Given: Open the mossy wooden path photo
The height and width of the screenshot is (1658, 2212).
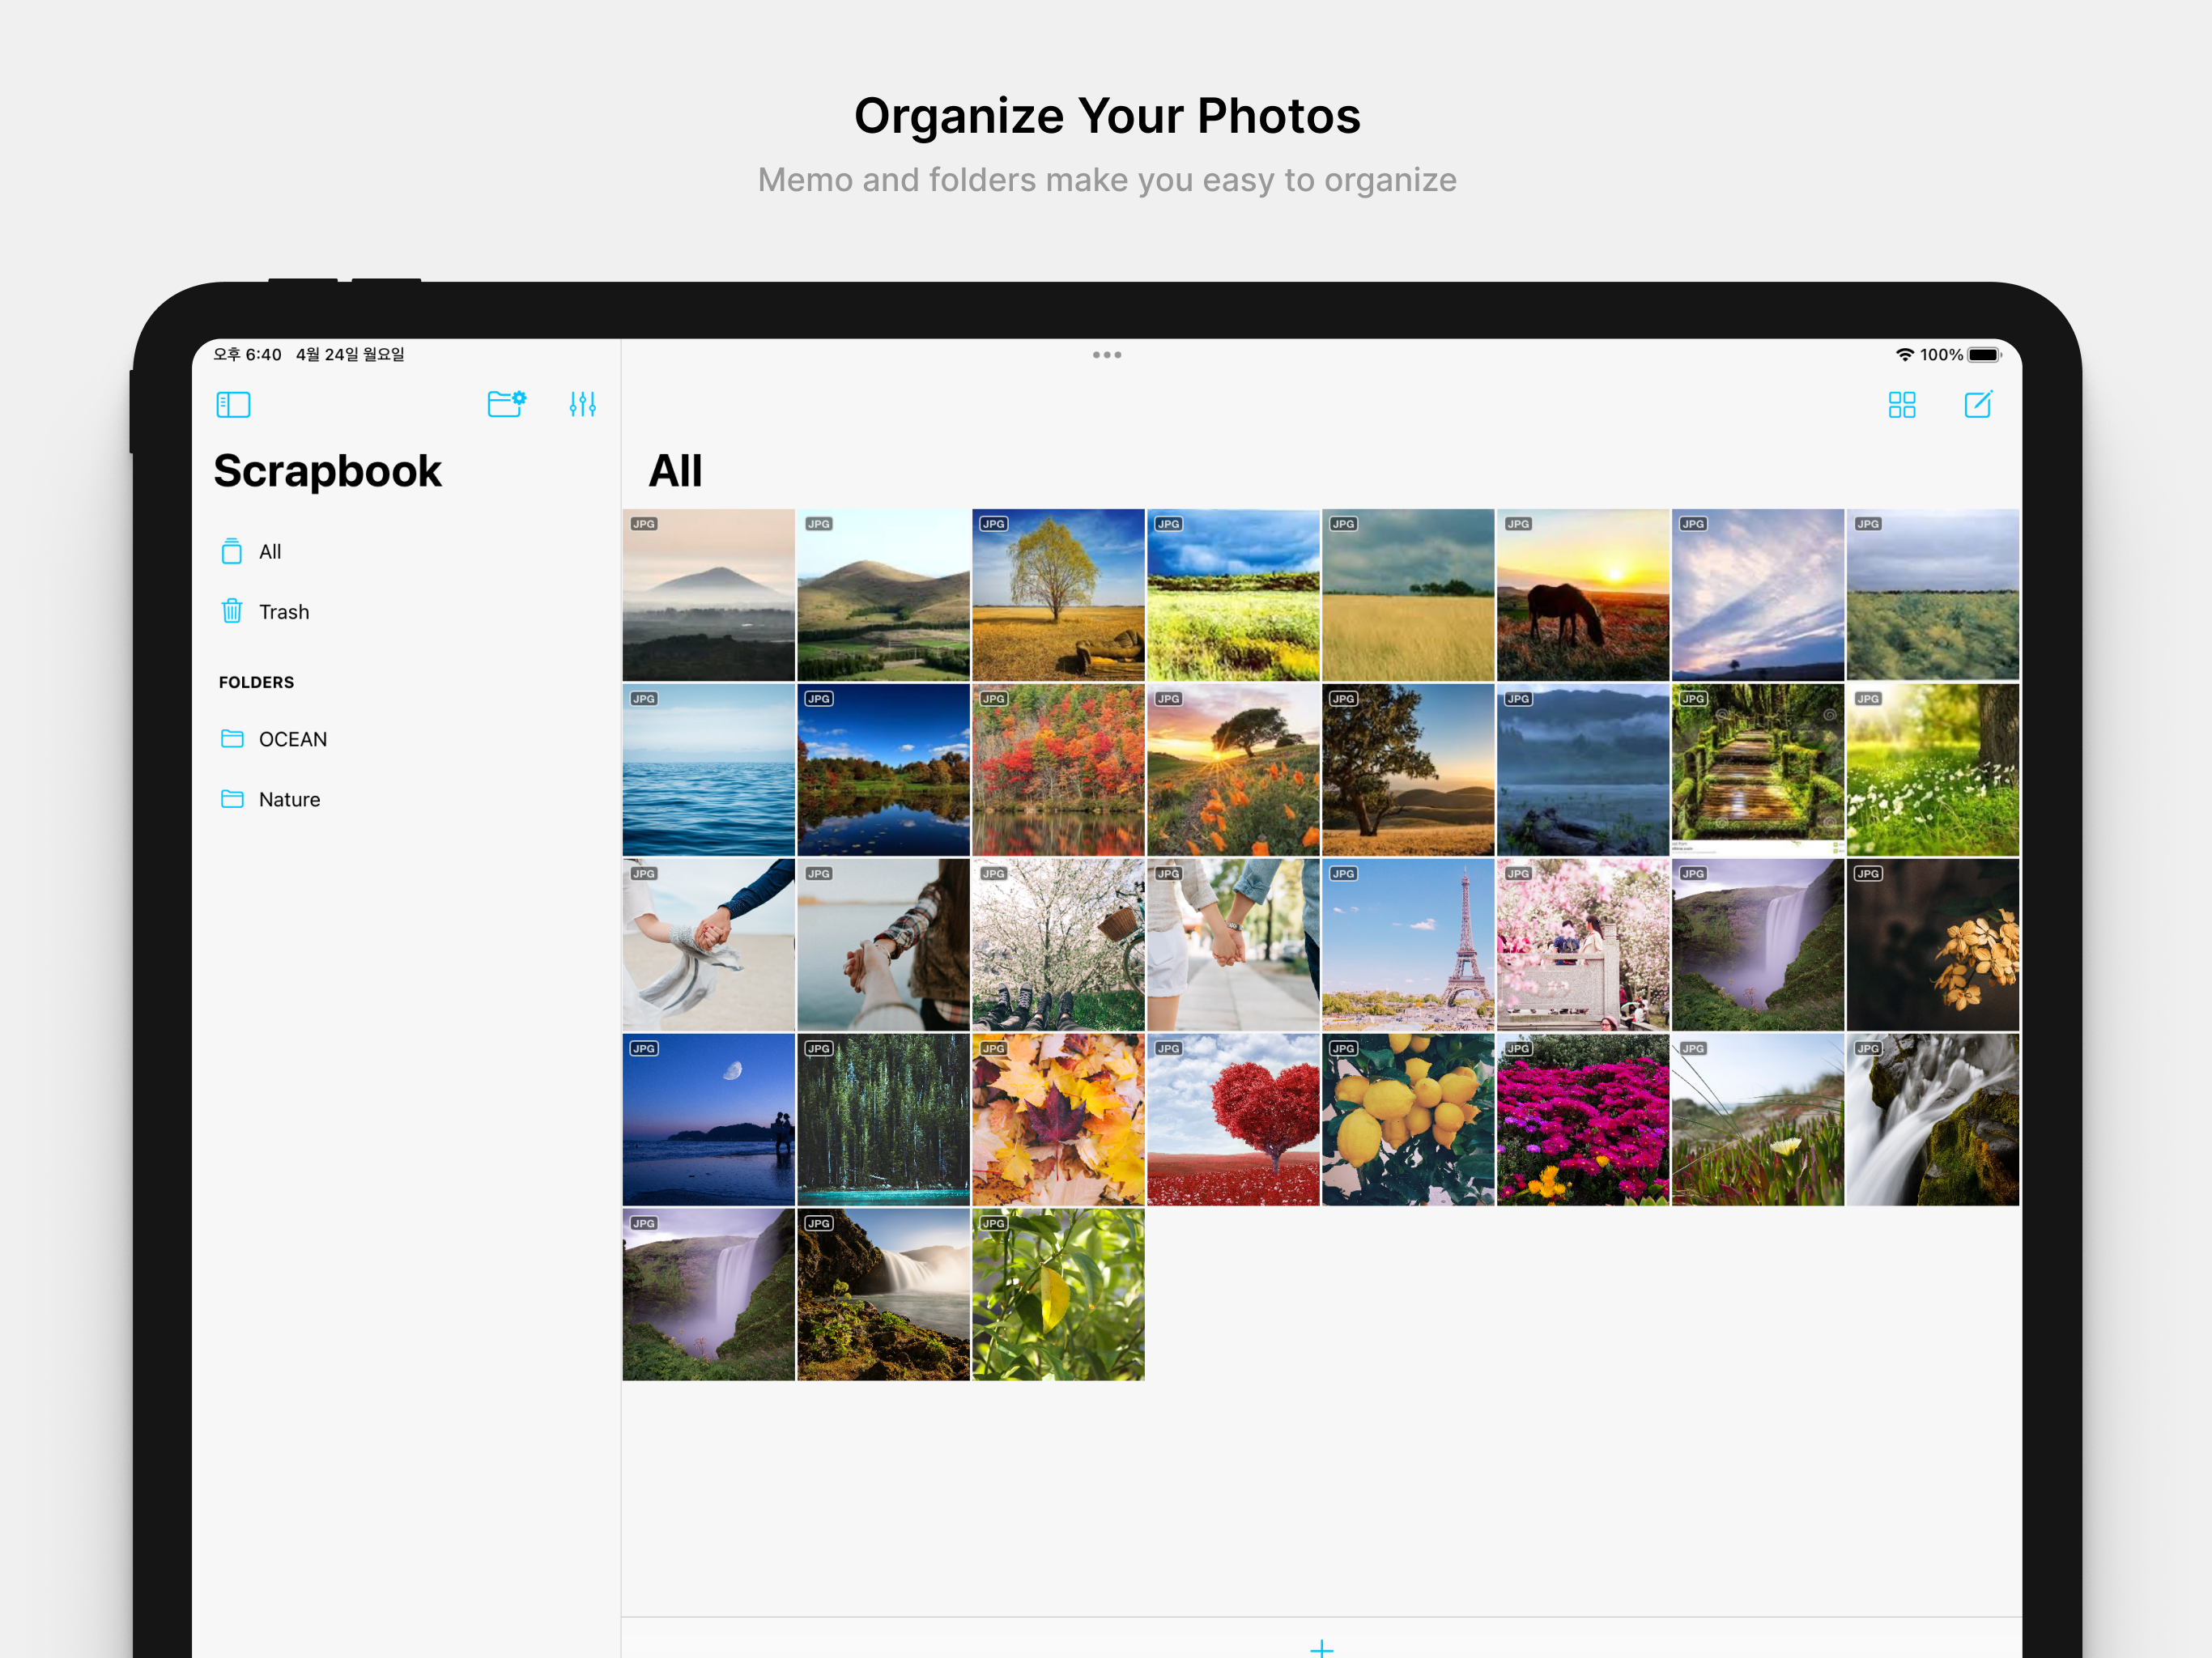Looking at the screenshot, I should 1757,769.
